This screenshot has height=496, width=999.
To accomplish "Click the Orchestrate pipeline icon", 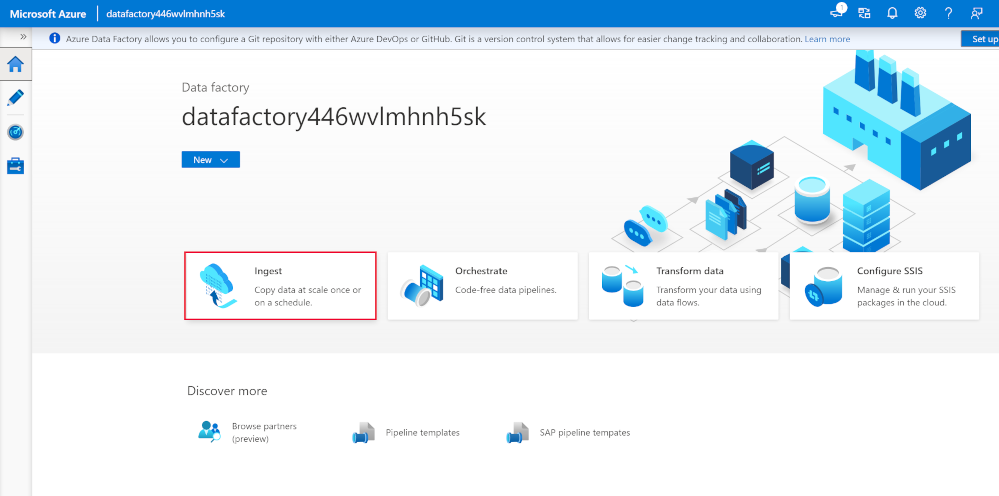I will [421, 286].
